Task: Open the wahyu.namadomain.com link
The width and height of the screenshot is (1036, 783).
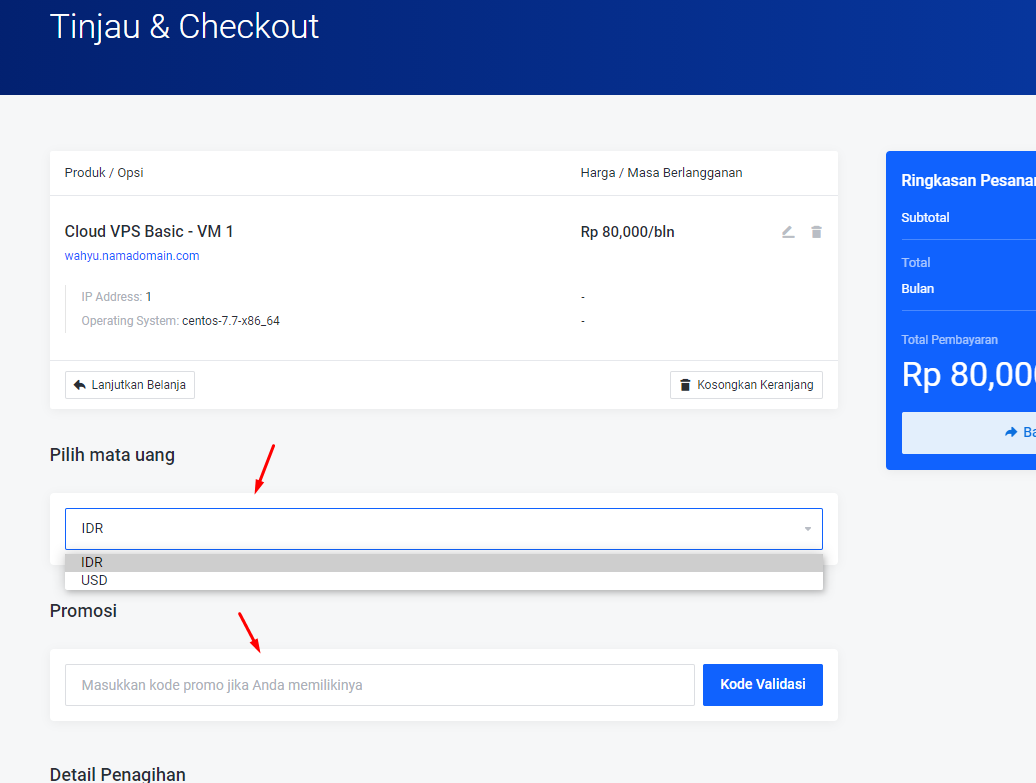Action: [132, 256]
